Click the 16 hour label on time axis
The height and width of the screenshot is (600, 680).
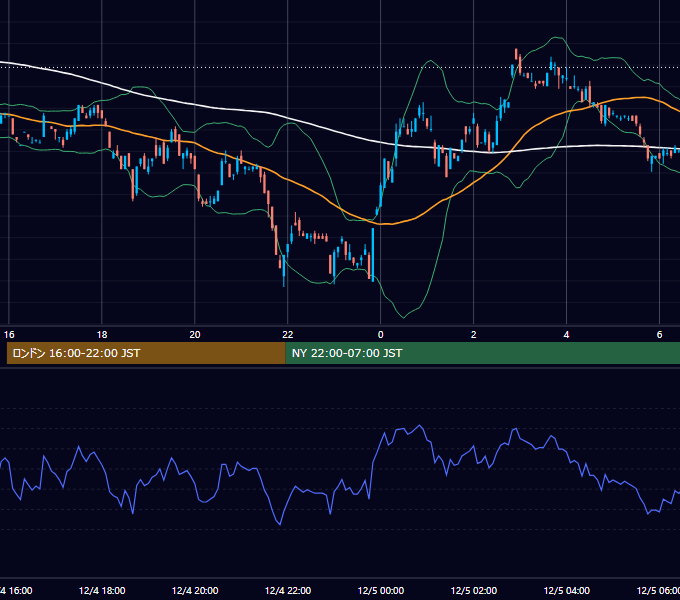pos(9,335)
